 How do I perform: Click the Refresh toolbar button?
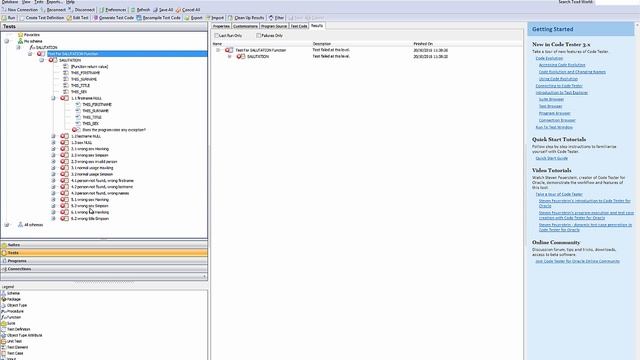(x=140, y=9)
